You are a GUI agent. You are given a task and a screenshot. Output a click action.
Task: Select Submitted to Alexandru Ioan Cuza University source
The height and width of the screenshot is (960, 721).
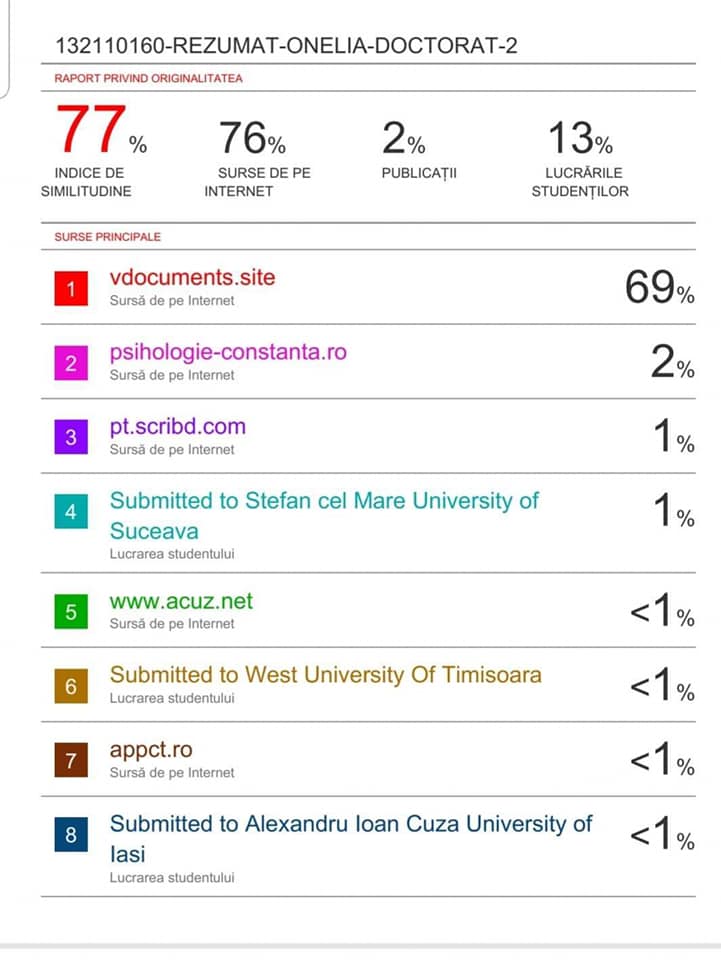pyautogui.click(x=351, y=839)
